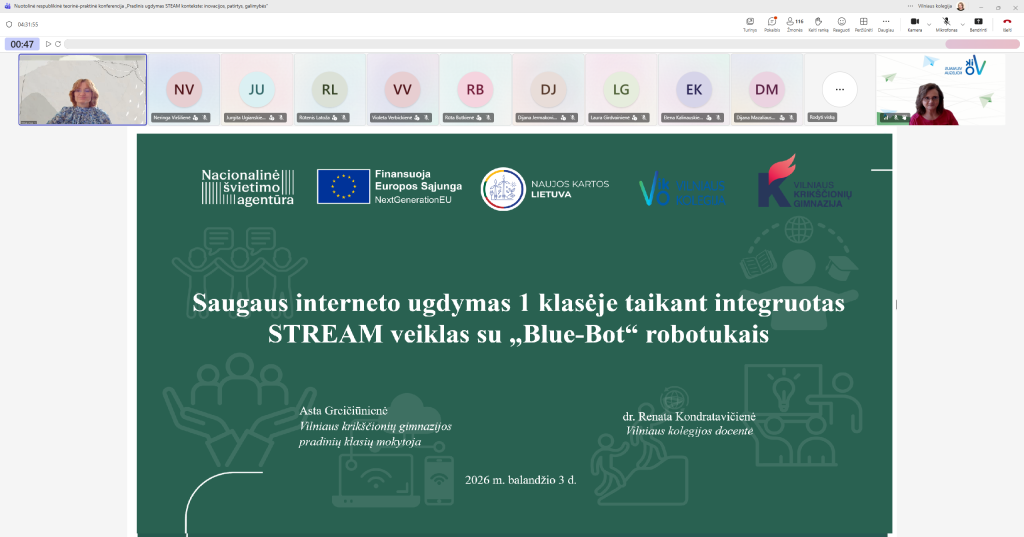Screen dimensions: 1024x537
Task: Leave the meeting with Išeiti button
Action: [1007, 23]
